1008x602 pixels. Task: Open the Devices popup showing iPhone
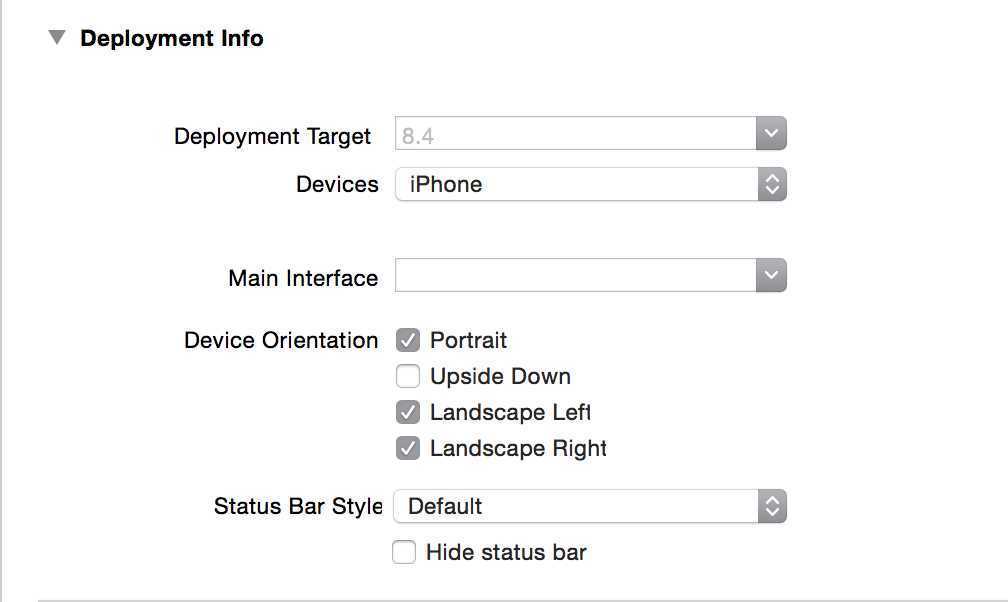[x=575, y=184]
